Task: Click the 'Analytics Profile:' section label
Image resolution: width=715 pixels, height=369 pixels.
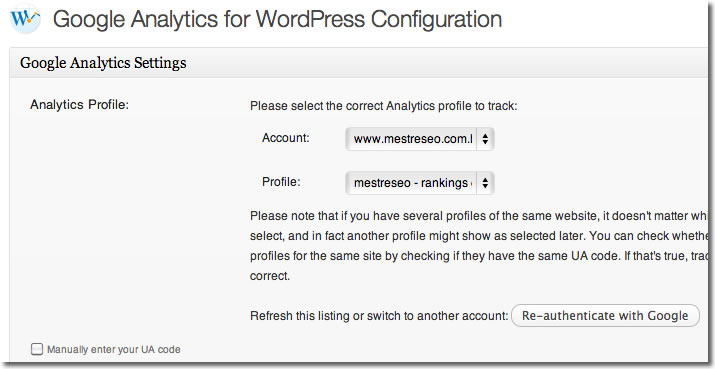Action: coord(80,105)
